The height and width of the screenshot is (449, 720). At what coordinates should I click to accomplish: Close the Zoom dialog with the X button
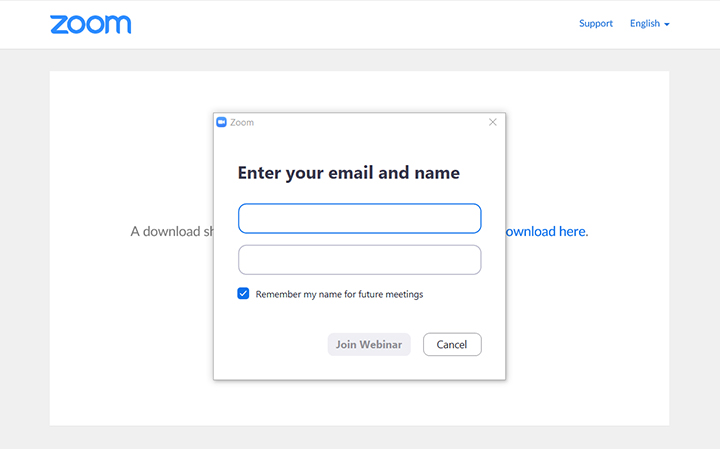[493, 122]
